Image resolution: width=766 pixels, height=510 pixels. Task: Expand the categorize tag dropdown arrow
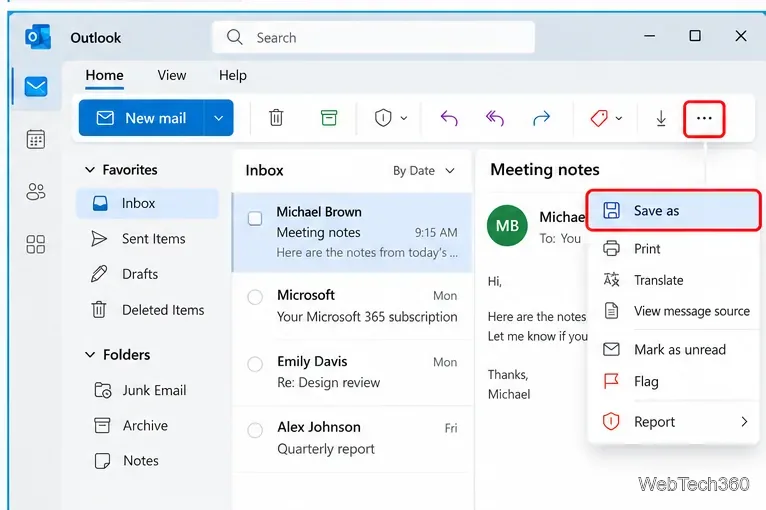point(619,118)
